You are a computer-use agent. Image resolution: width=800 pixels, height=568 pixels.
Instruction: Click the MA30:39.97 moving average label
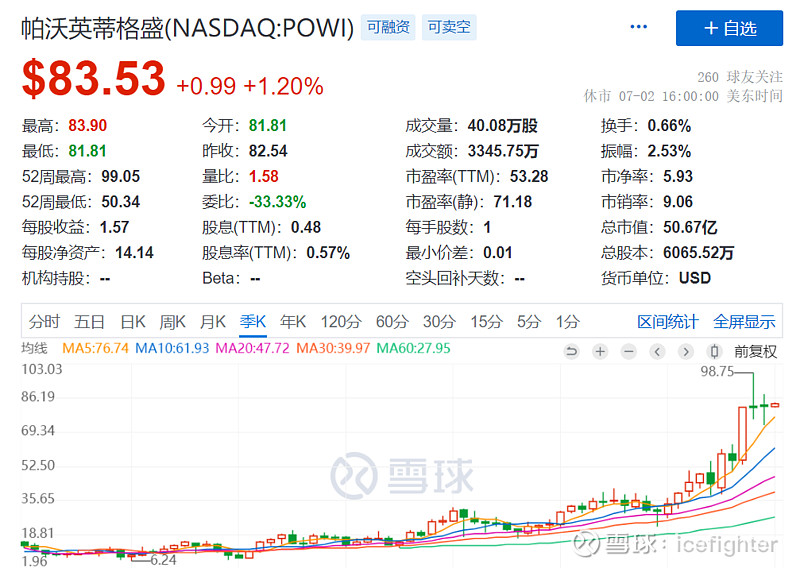click(333, 349)
